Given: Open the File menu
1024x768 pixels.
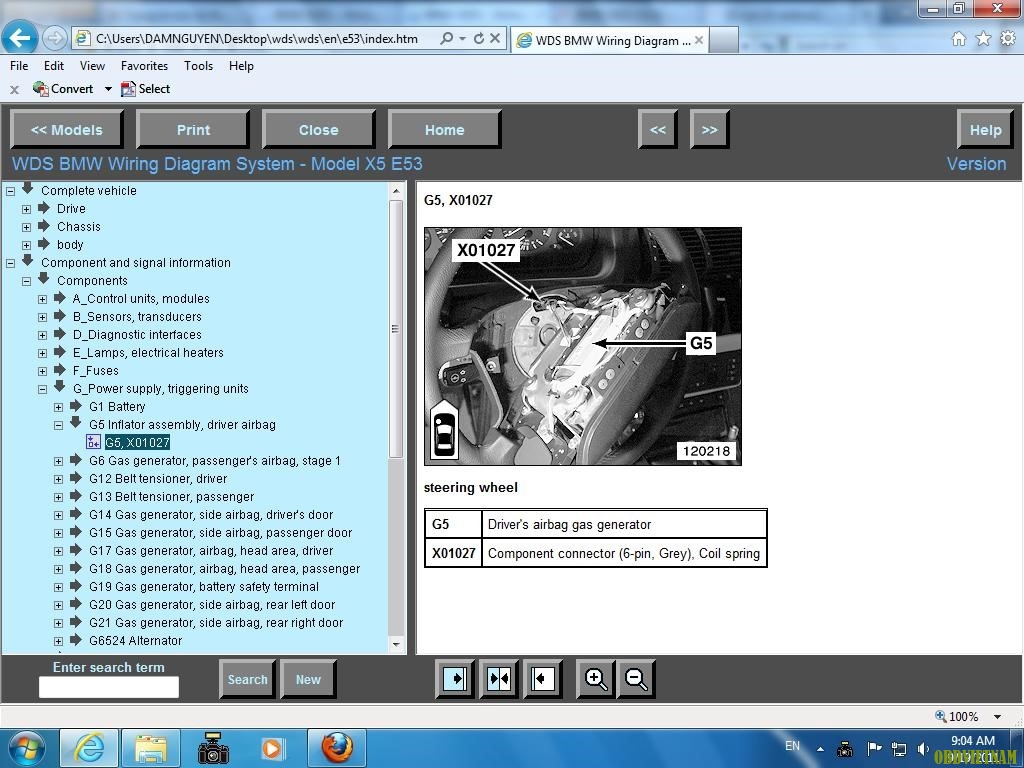Looking at the screenshot, I should point(19,66).
